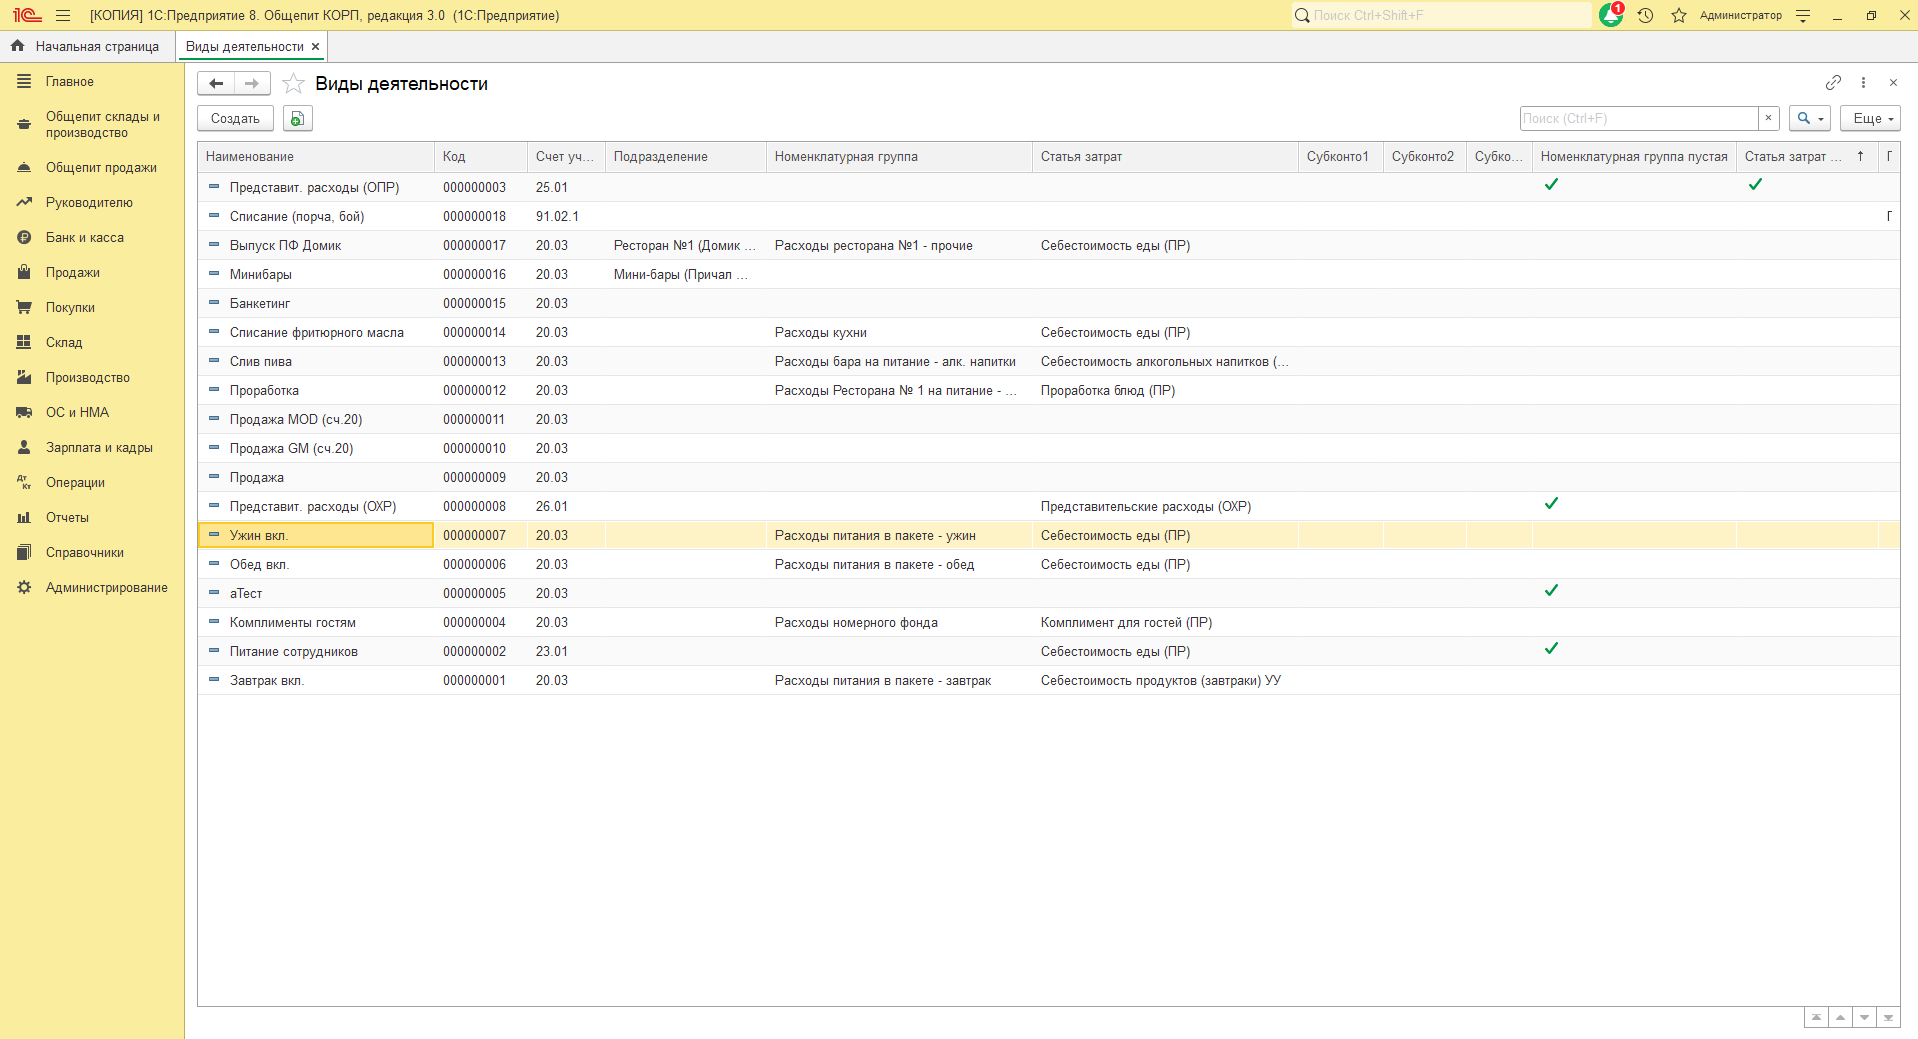Open Операции section in sidebar
The width and height of the screenshot is (1918, 1039).
(75, 482)
